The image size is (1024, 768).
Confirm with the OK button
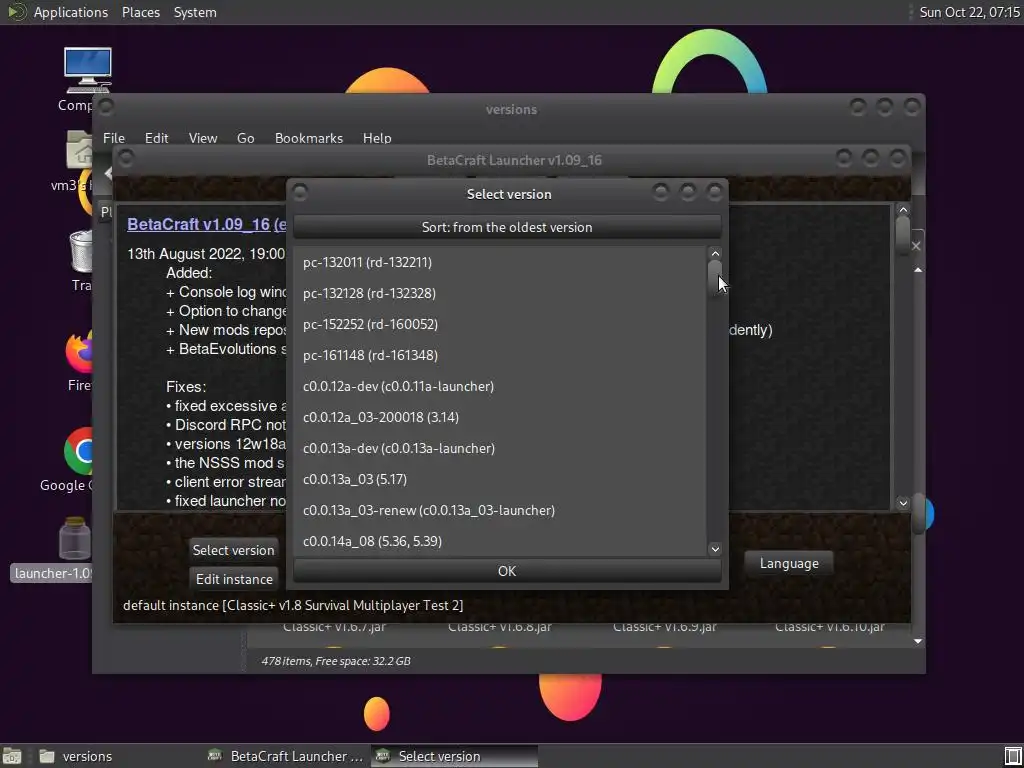(x=507, y=571)
